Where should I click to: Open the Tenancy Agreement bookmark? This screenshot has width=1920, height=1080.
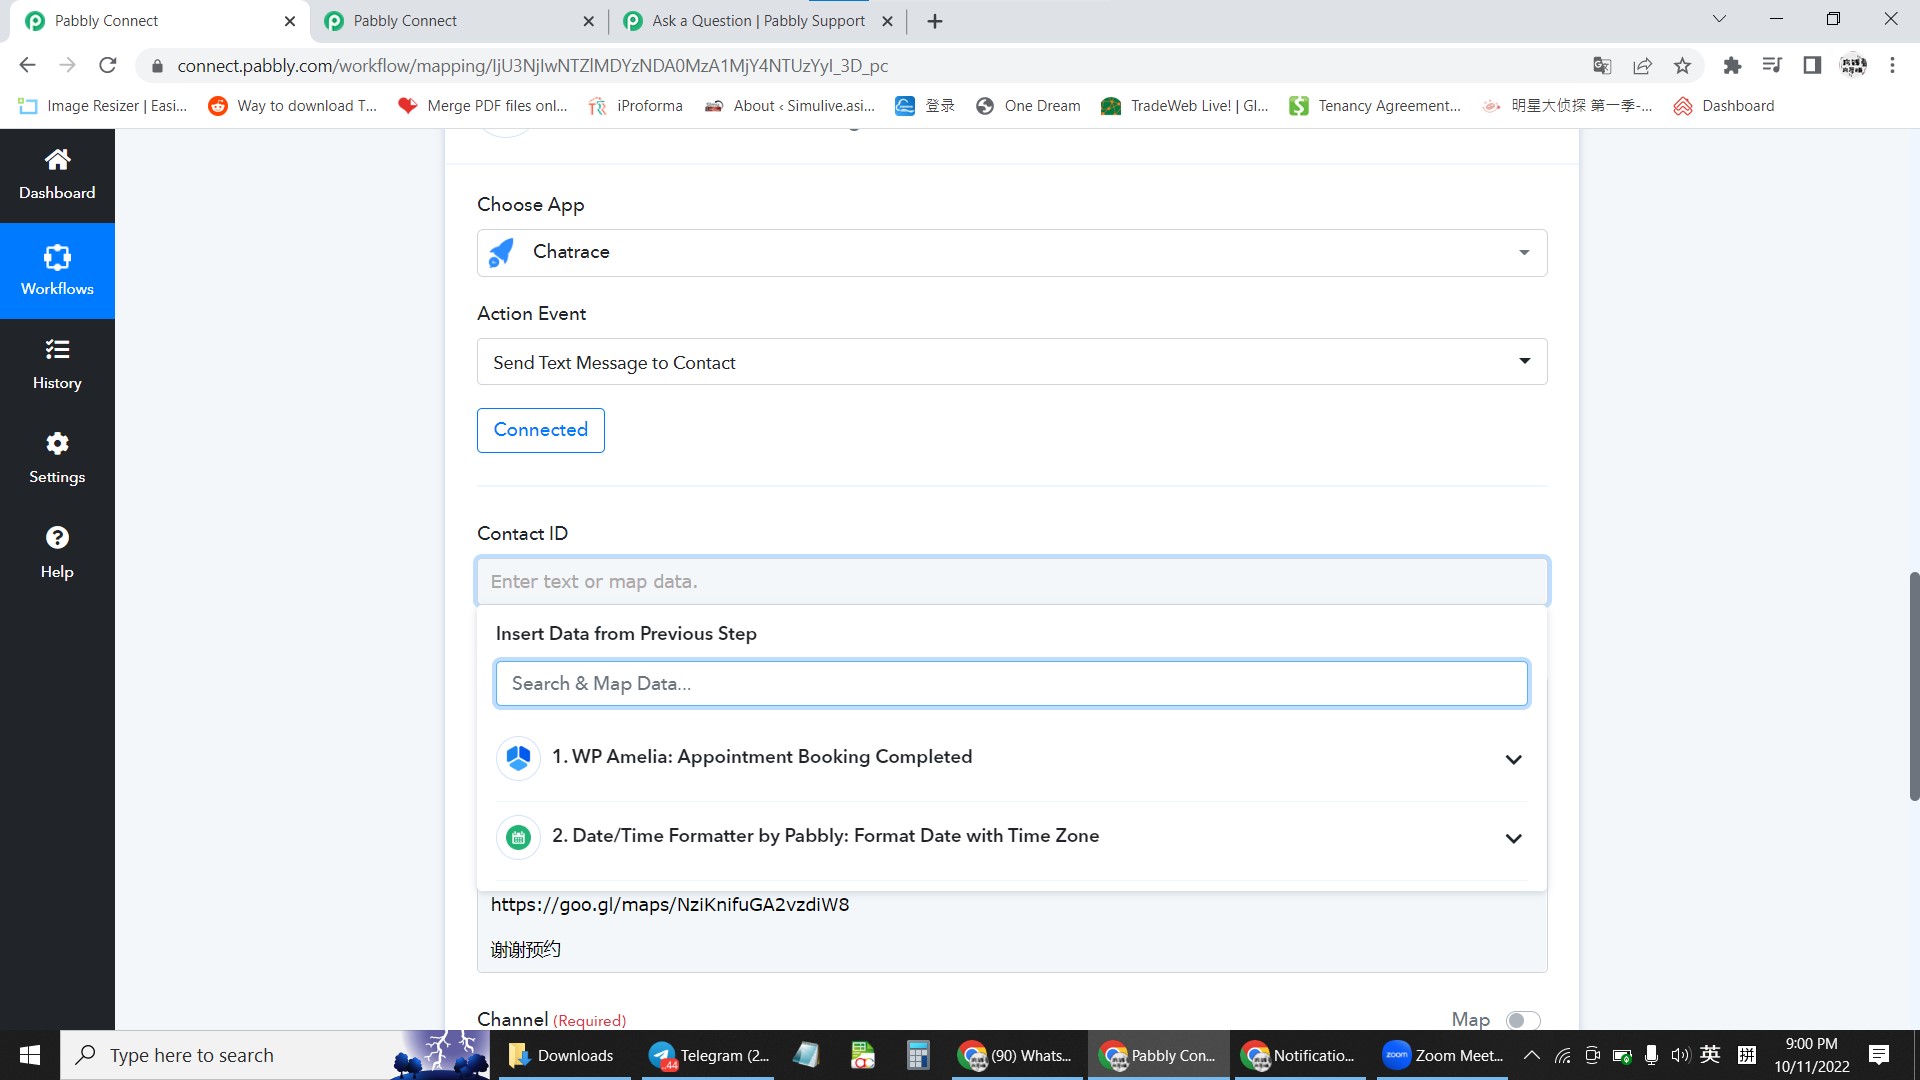tap(1375, 106)
